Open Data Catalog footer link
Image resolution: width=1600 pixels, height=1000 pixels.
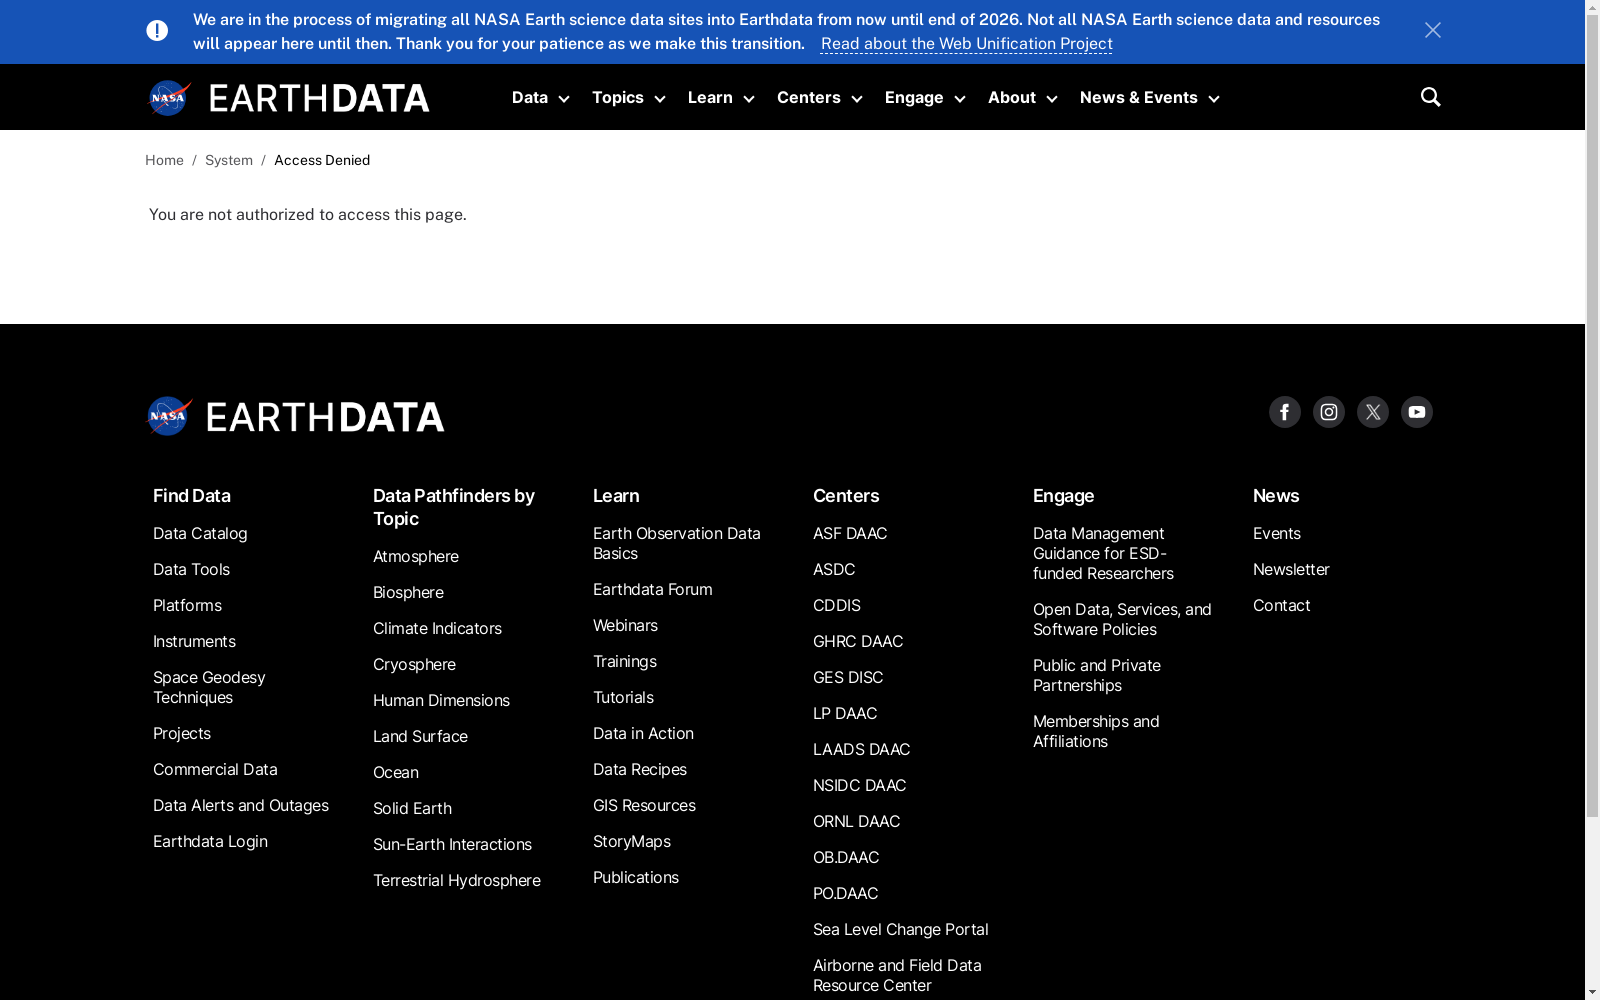[x=200, y=534]
